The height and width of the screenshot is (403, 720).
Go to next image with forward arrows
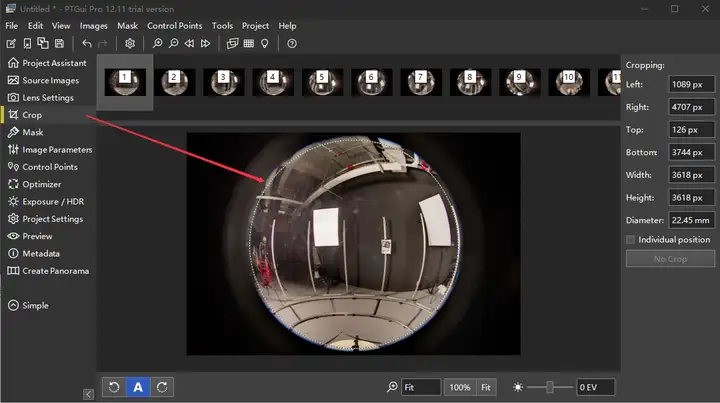click(205, 44)
